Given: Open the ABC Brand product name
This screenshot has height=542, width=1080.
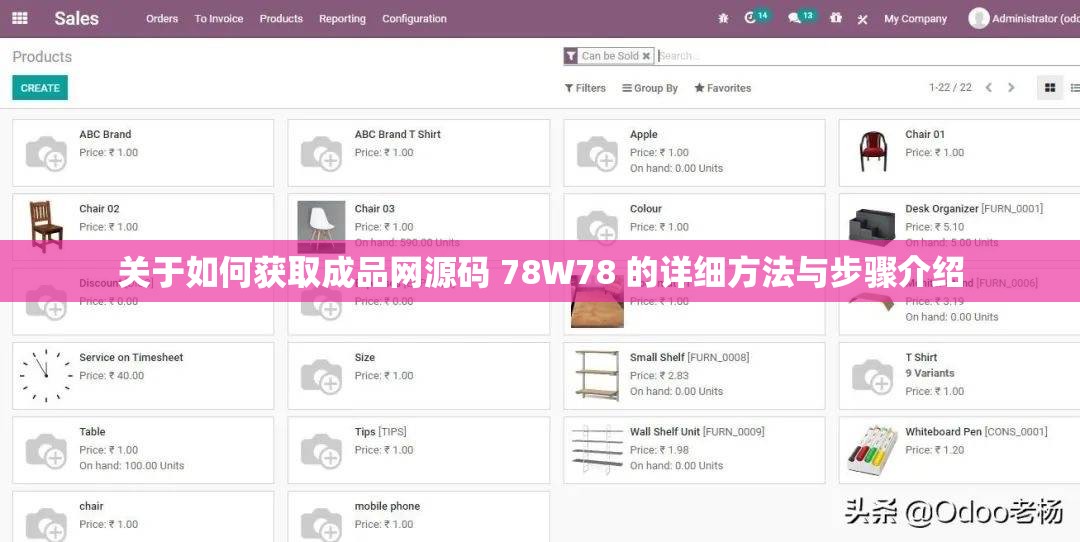Looking at the screenshot, I should click(105, 134).
